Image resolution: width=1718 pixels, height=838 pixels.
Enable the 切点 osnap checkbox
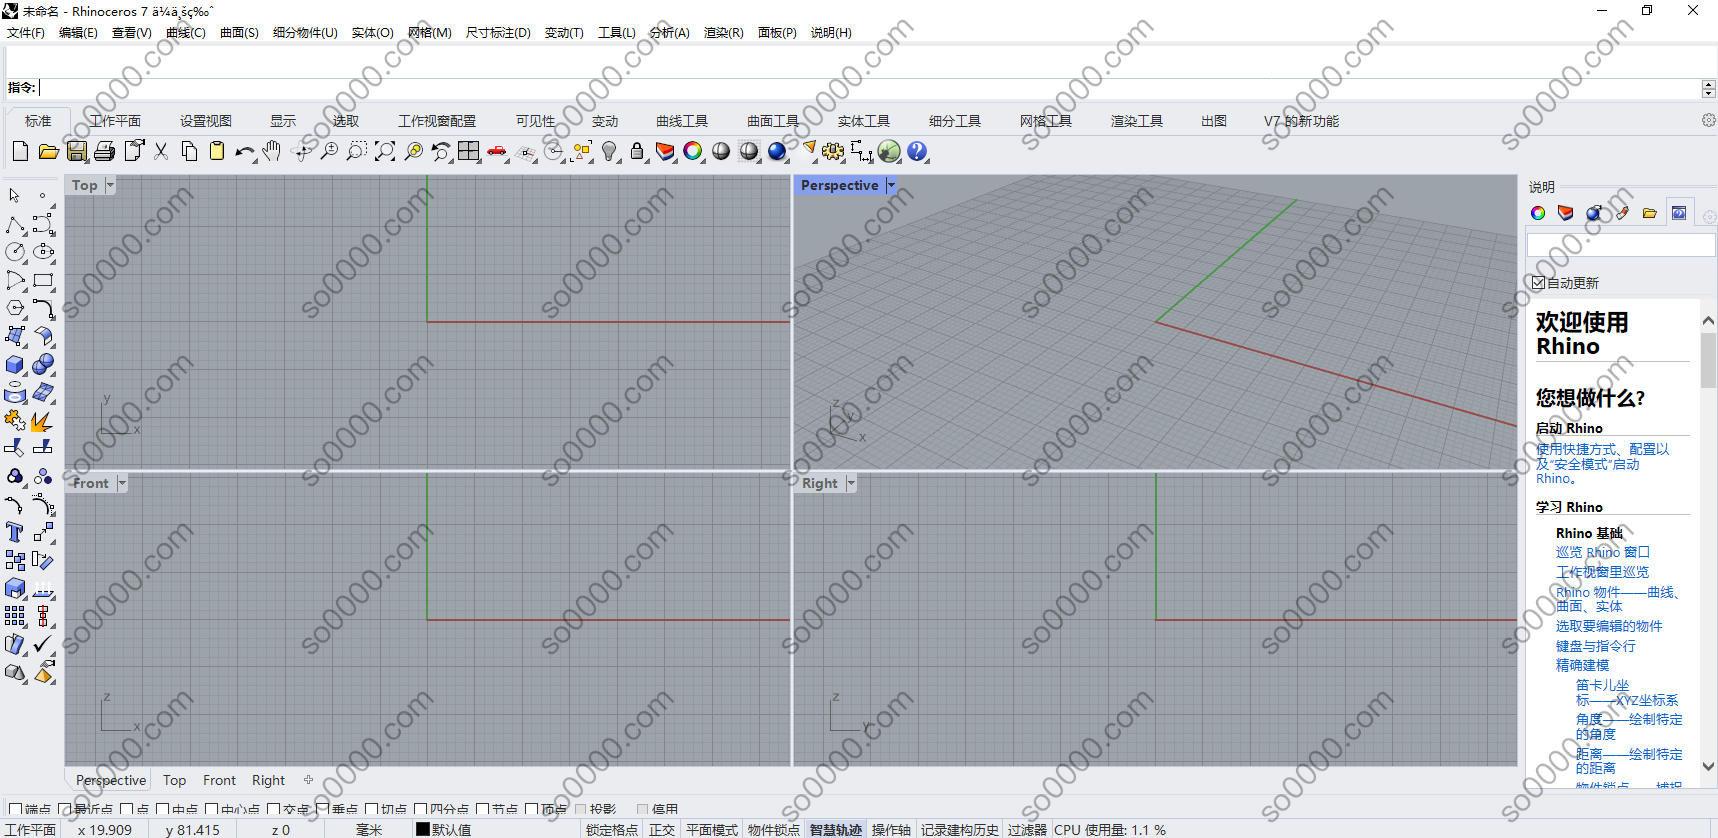pyautogui.click(x=371, y=809)
